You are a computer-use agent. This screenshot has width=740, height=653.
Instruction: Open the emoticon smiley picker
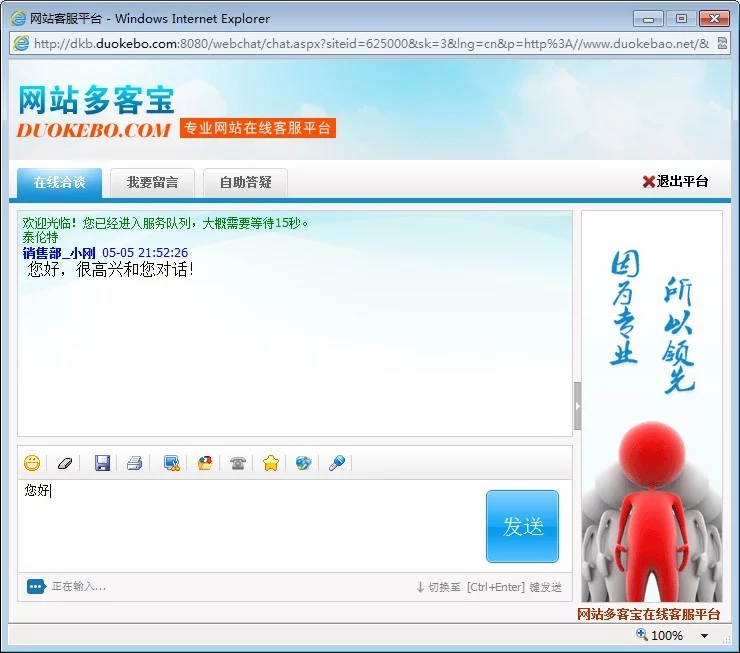32,463
